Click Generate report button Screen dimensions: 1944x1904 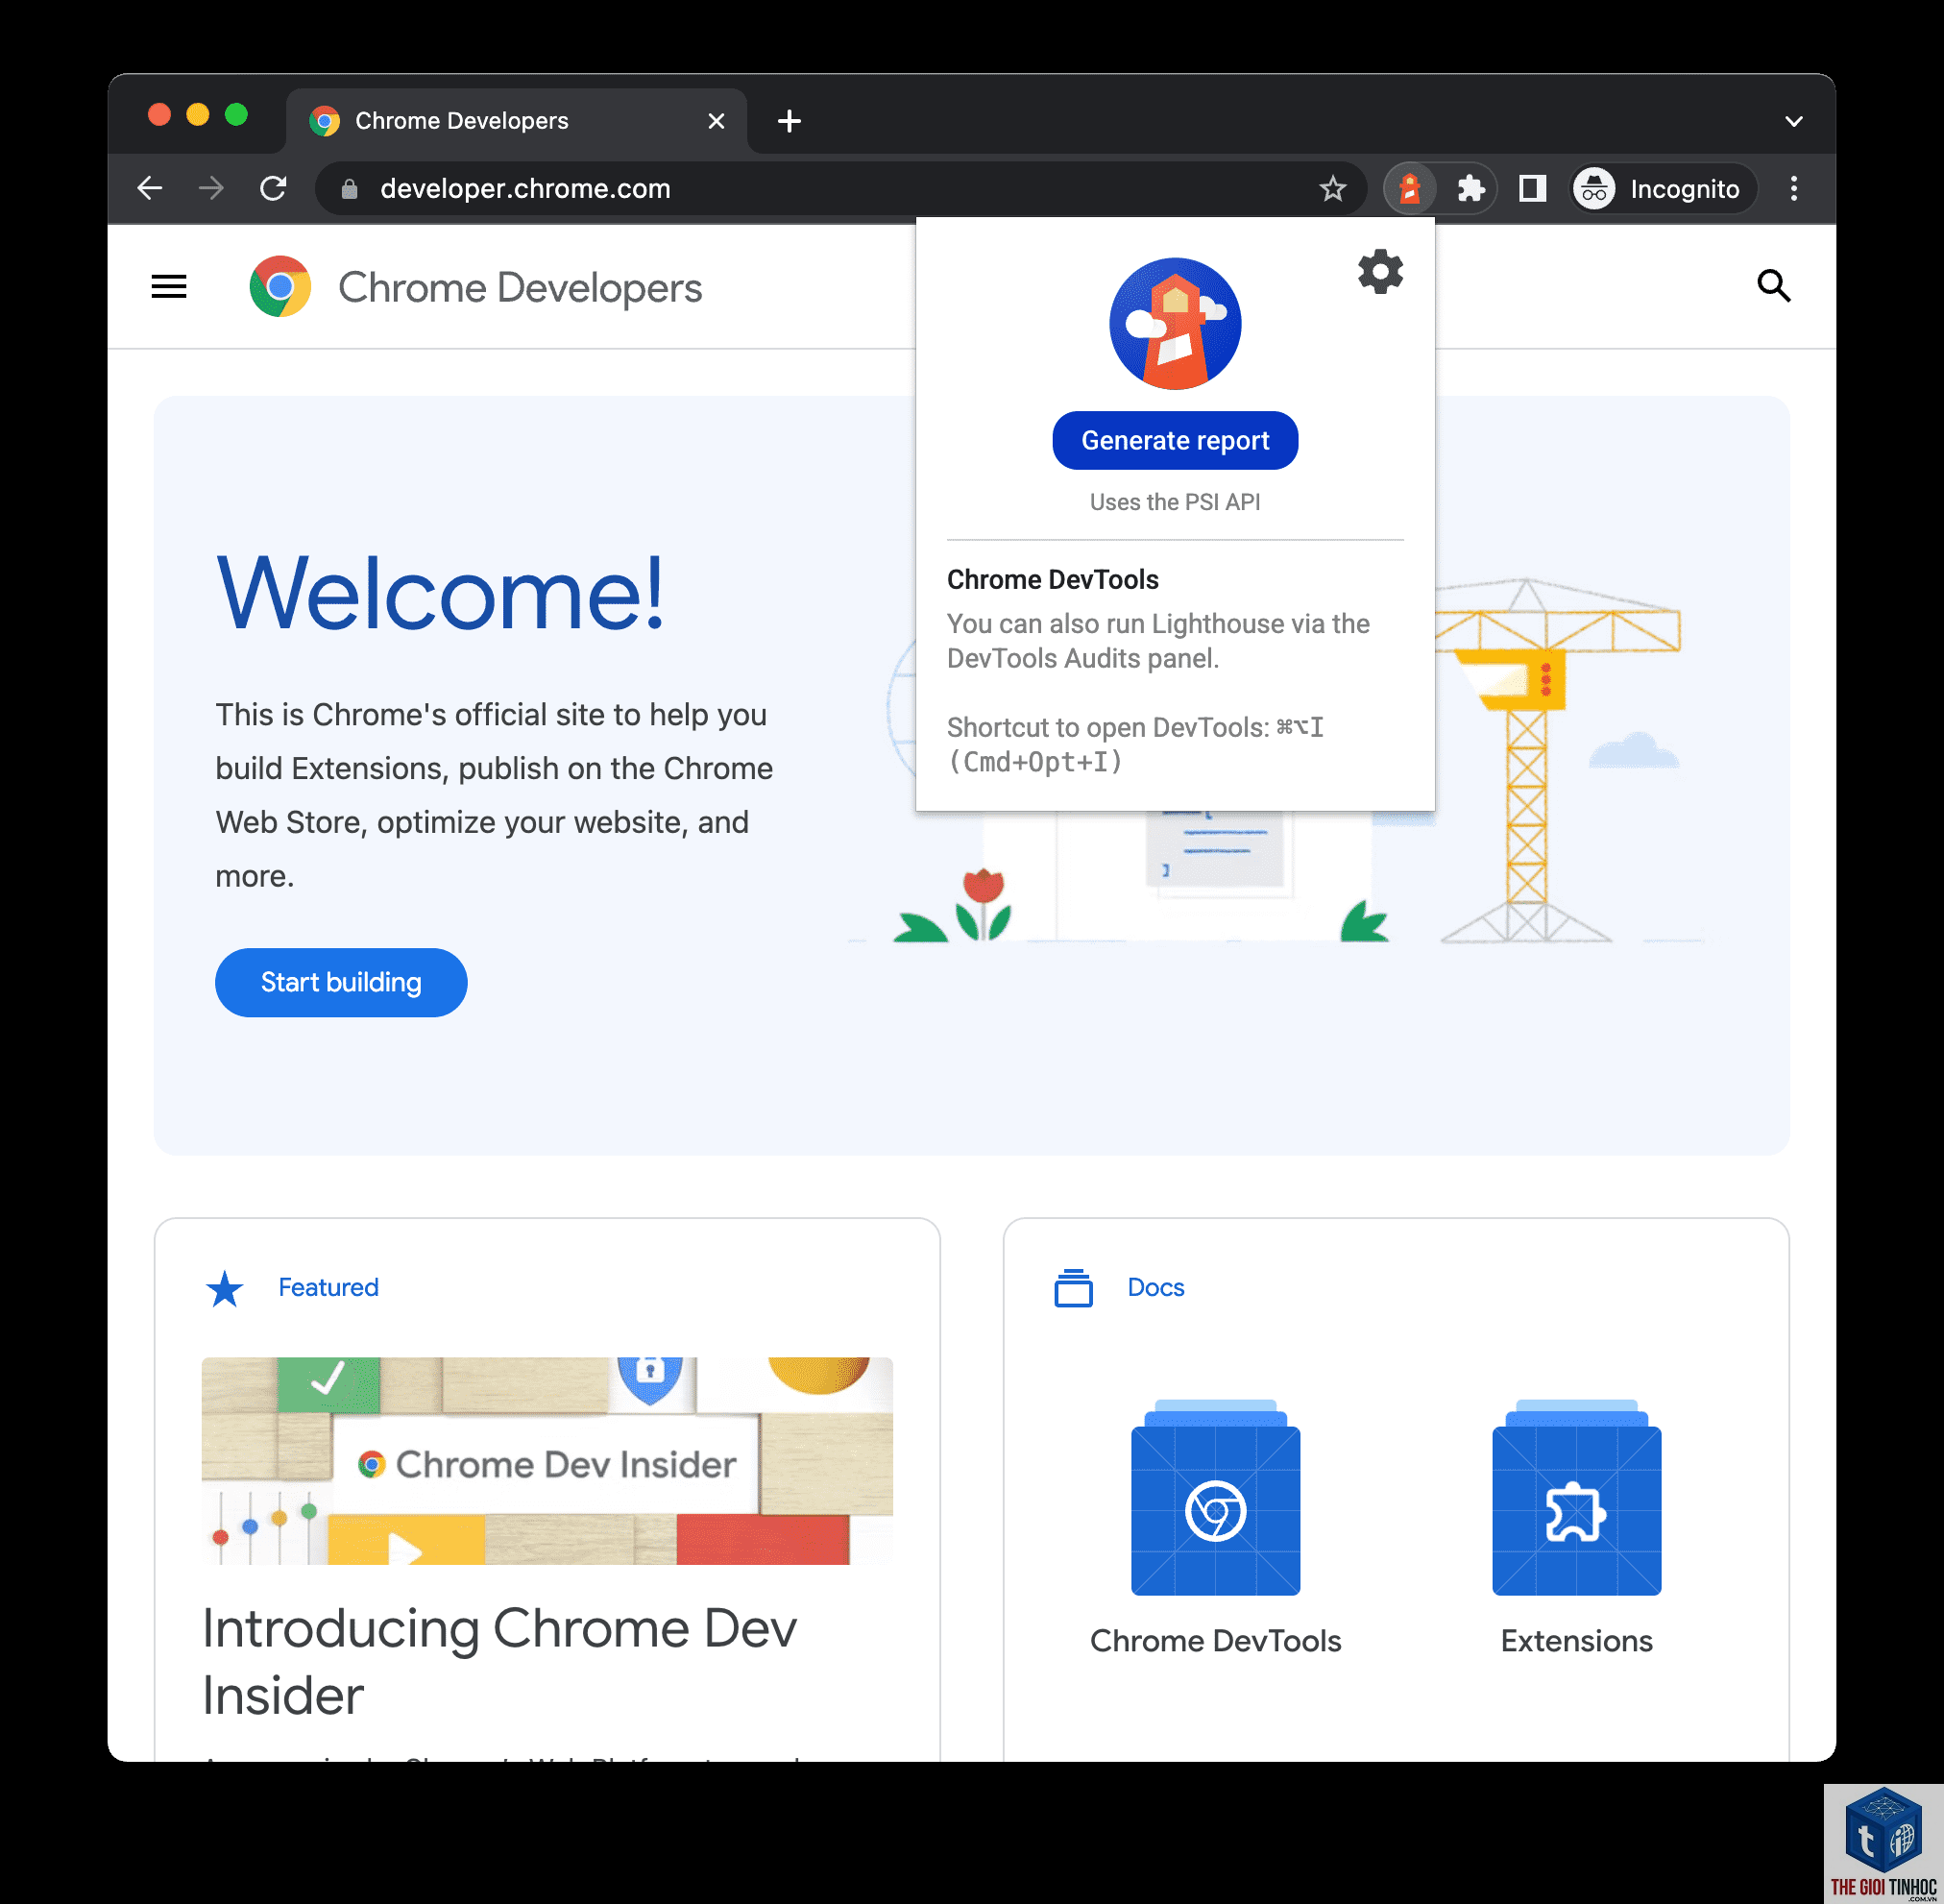[1175, 440]
